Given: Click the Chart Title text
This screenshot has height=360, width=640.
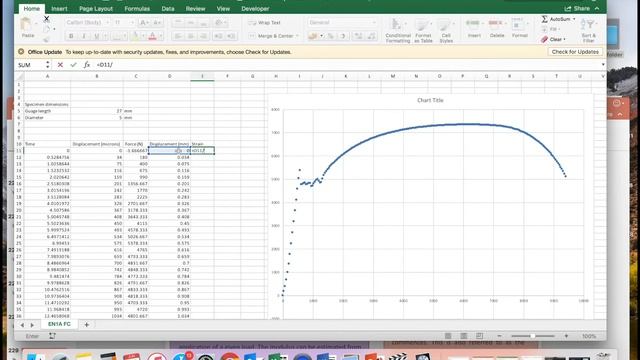Looking at the screenshot, I should pyautogui.click(x=430, y=100).
